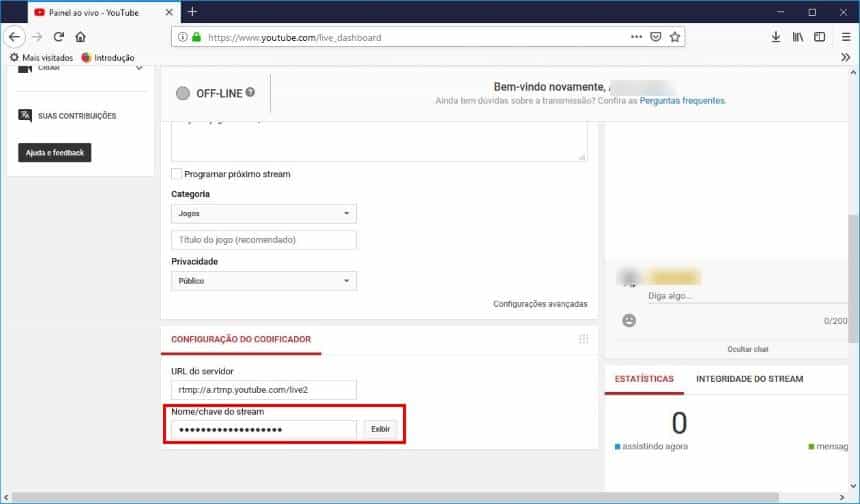This screenshot has height=504, width=860.
Task: Open Configurações avançadas link
Action: 540,304
